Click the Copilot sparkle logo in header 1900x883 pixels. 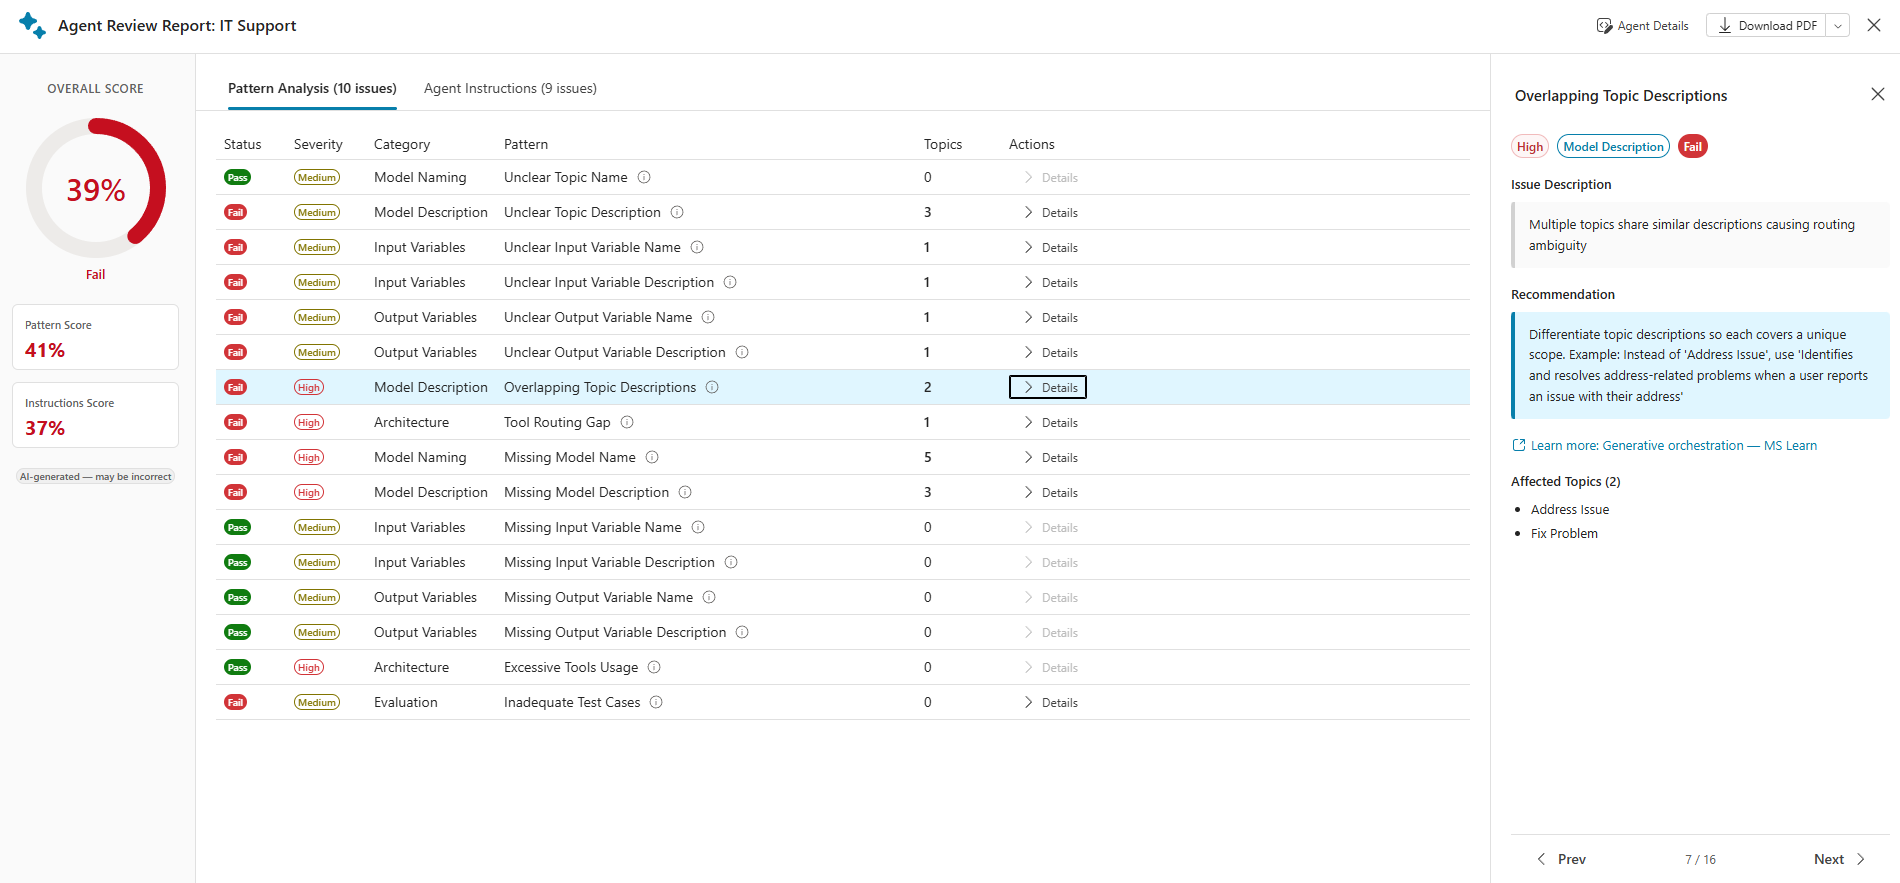click(x=32, y=26)
